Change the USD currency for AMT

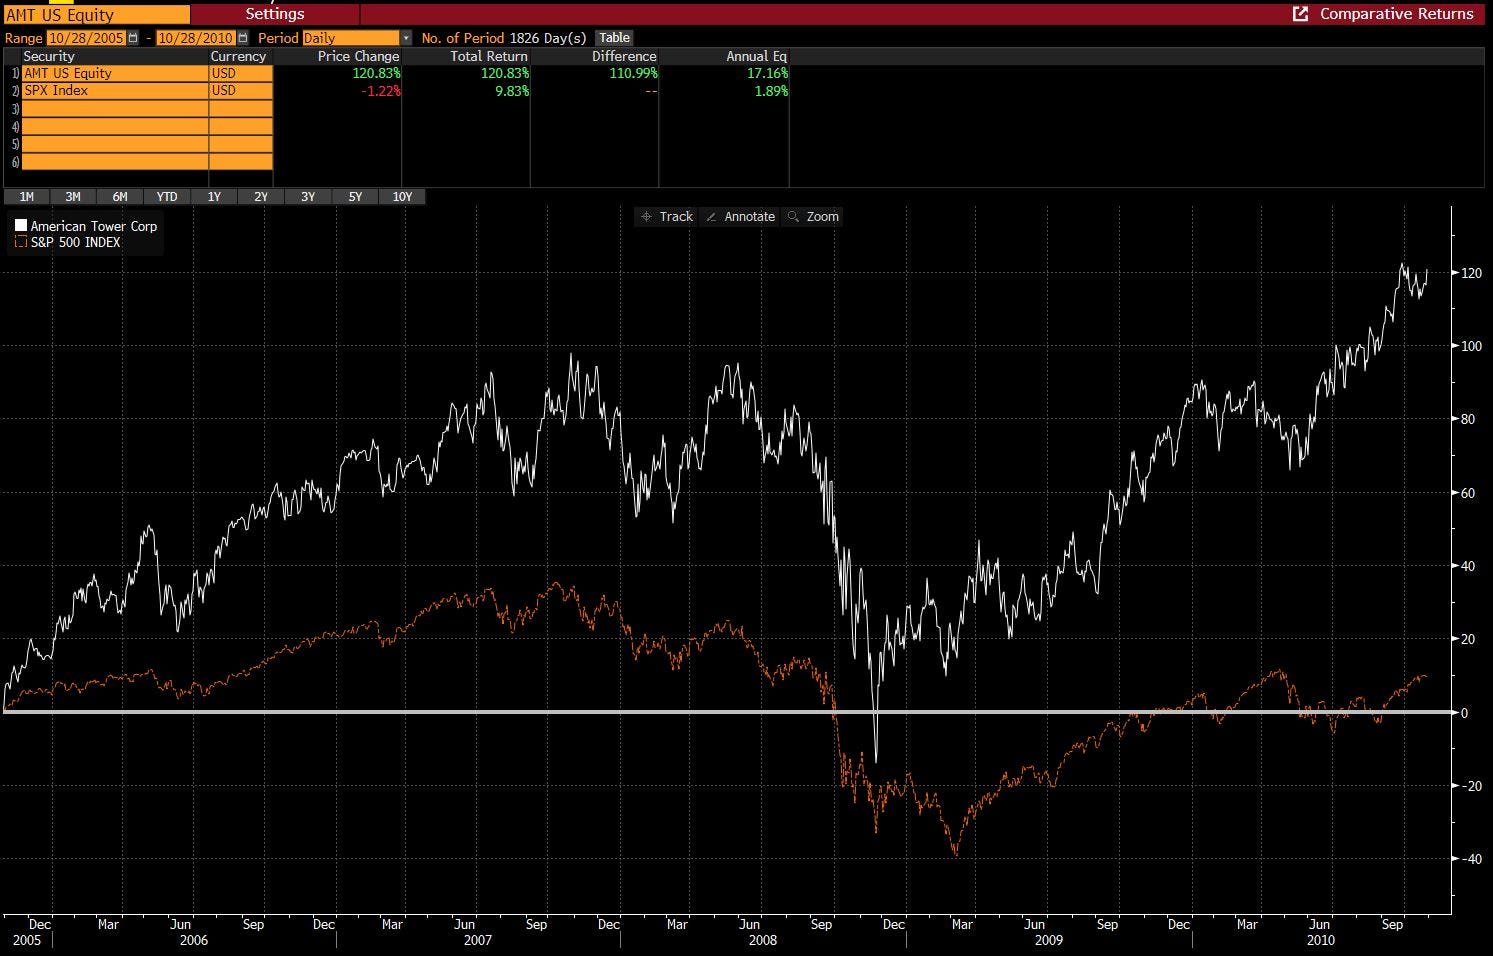pyautogui.click(x=241, y=73)
